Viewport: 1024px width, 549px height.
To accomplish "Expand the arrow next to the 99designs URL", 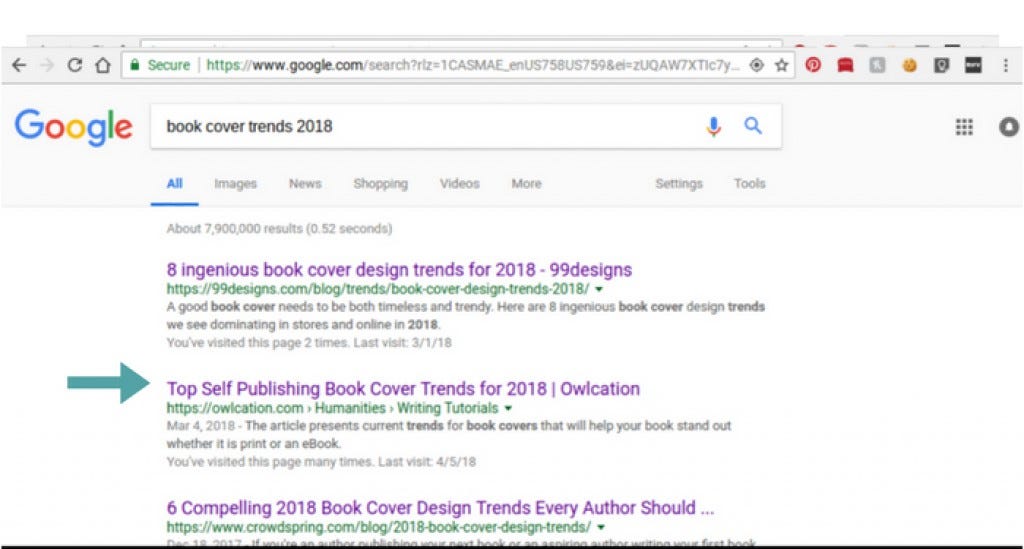I will tap(599, 289).
